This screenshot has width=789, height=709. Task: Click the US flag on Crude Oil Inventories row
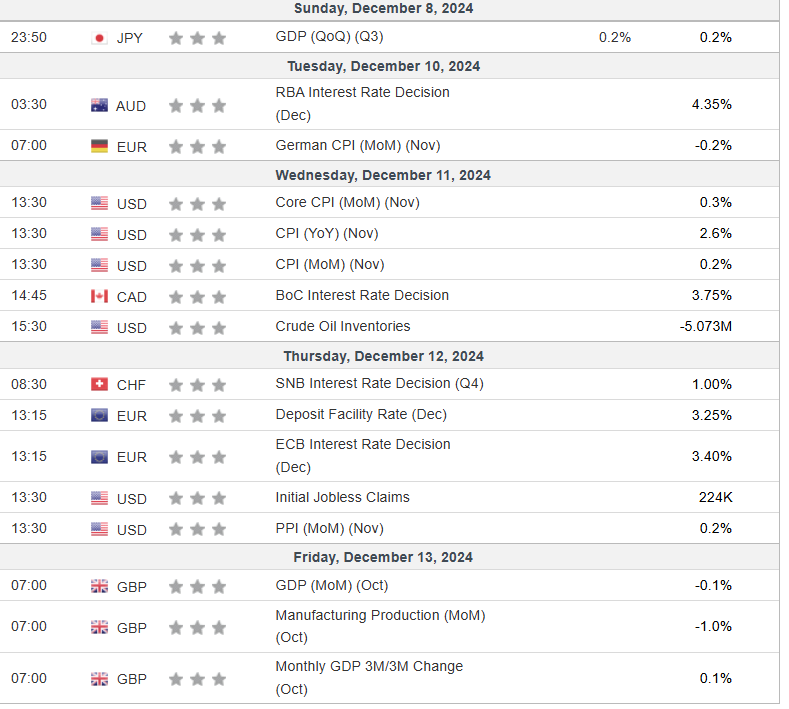coord(99,327)
